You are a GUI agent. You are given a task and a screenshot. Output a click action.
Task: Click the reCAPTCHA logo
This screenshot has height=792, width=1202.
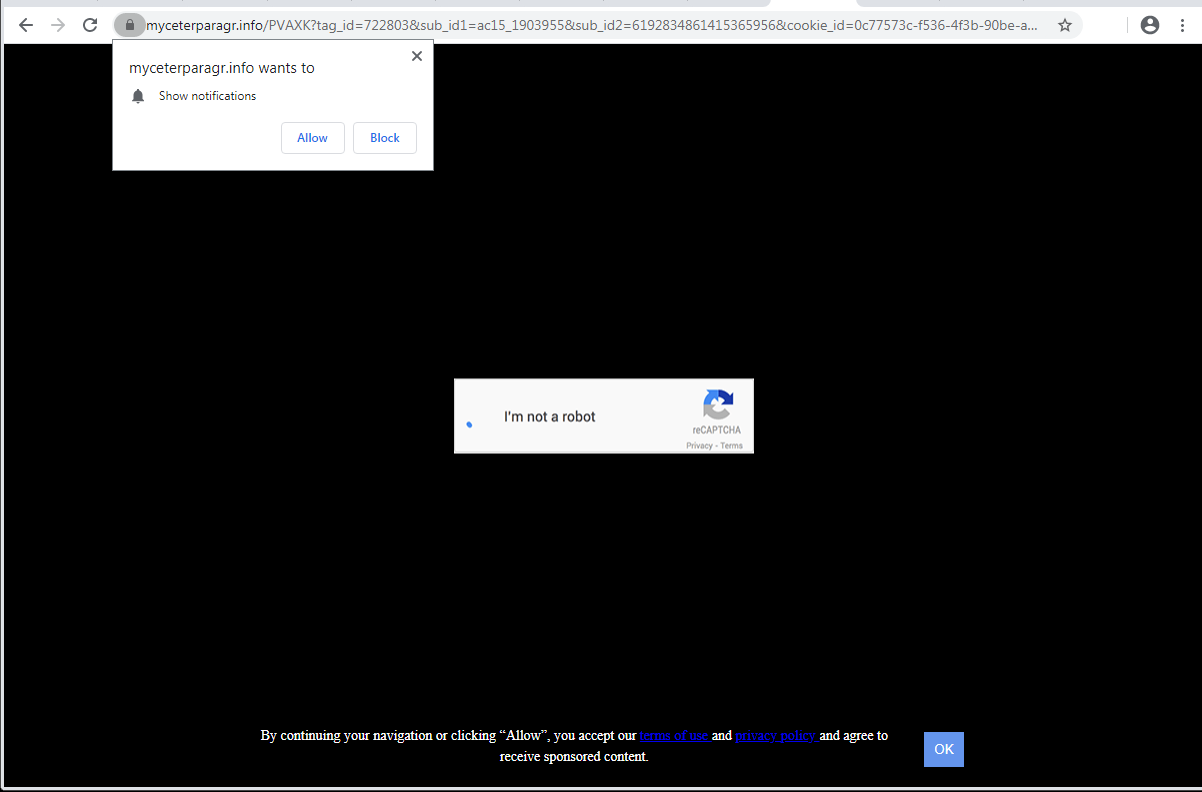pyautogui.click(x=718, y=407)
